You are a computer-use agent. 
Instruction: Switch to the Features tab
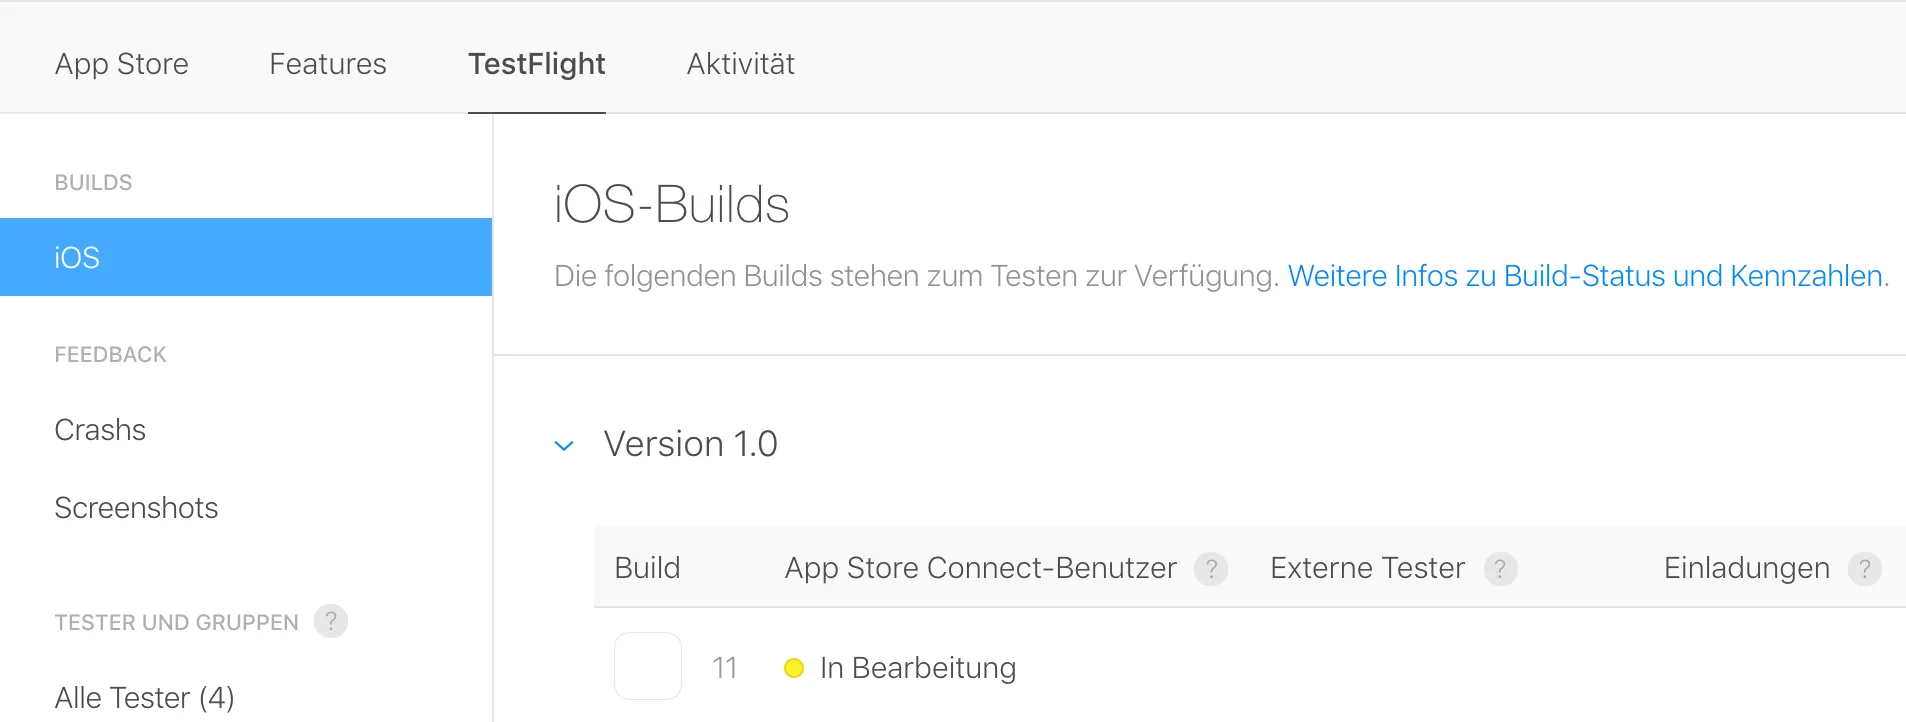click(x=328, y=64)
